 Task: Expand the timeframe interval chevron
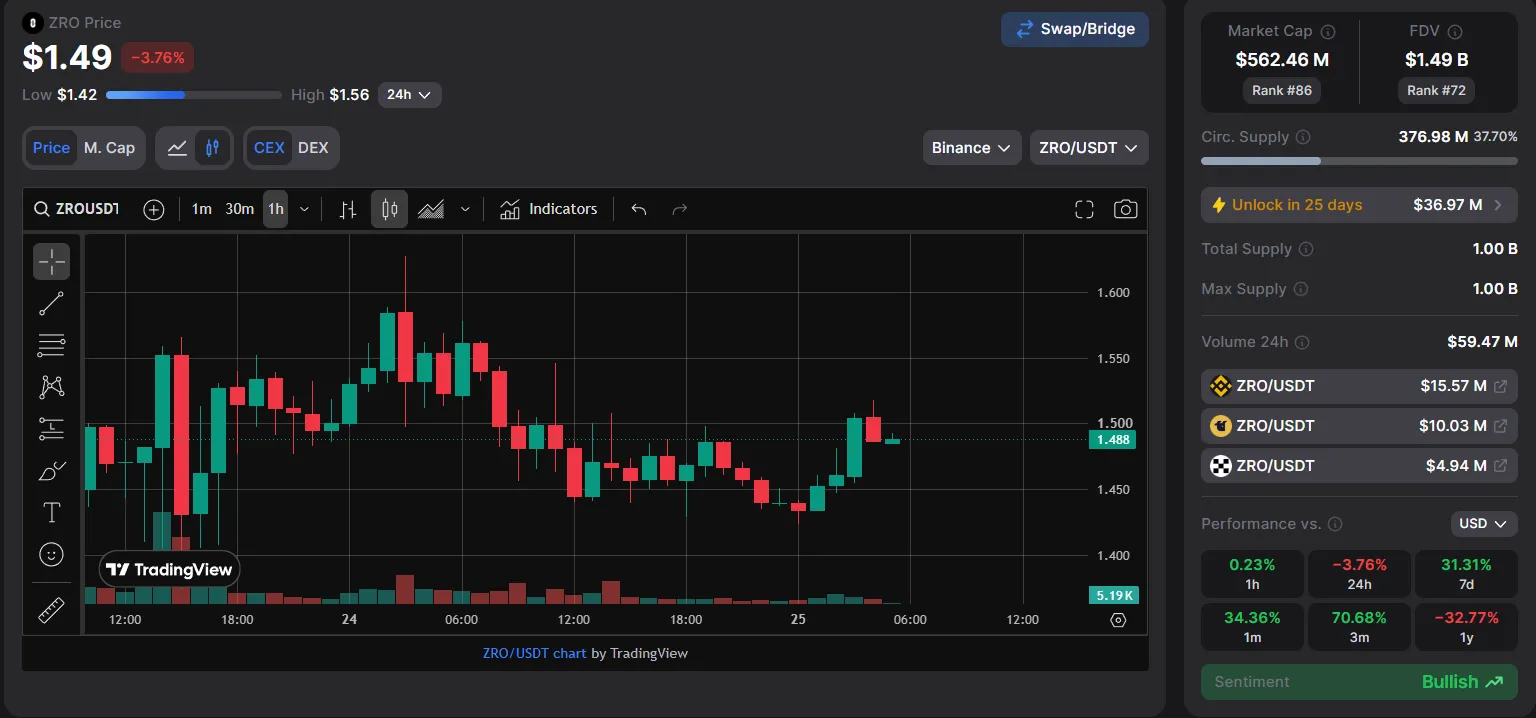pyautogui.click(x=304, y=209)
